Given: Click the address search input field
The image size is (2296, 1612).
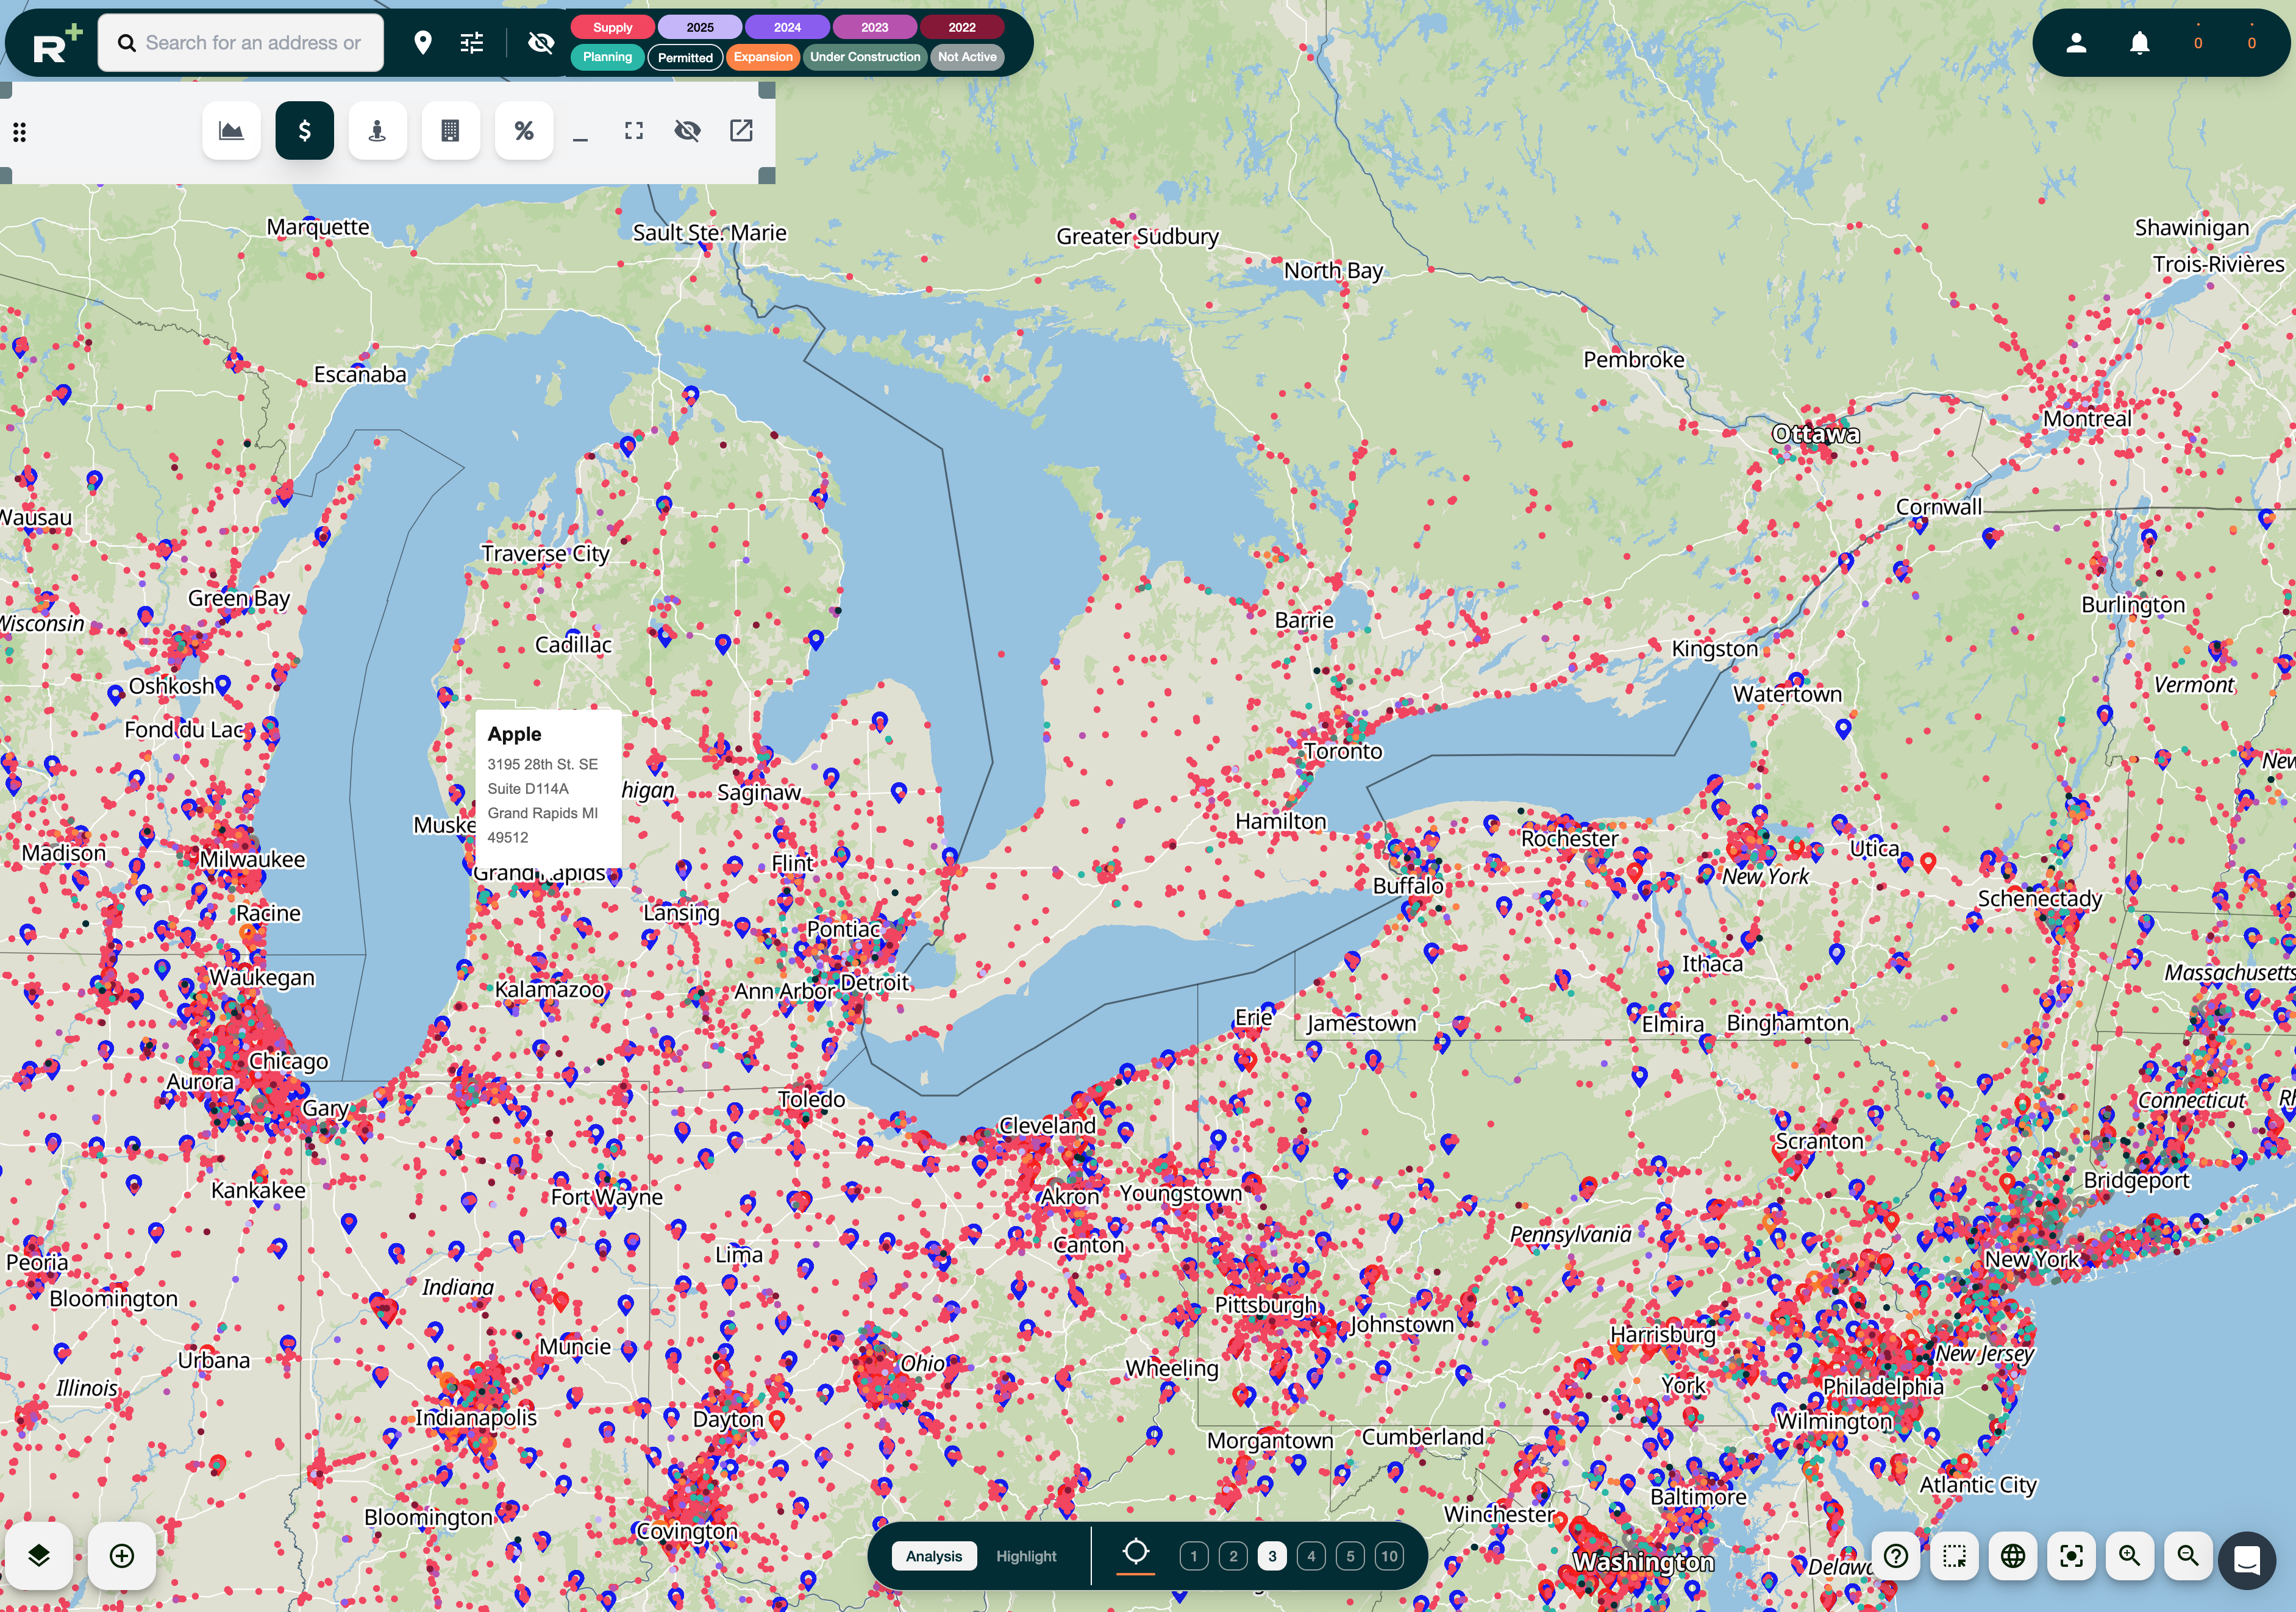Looking at the screenshot, I should (253, 43).
